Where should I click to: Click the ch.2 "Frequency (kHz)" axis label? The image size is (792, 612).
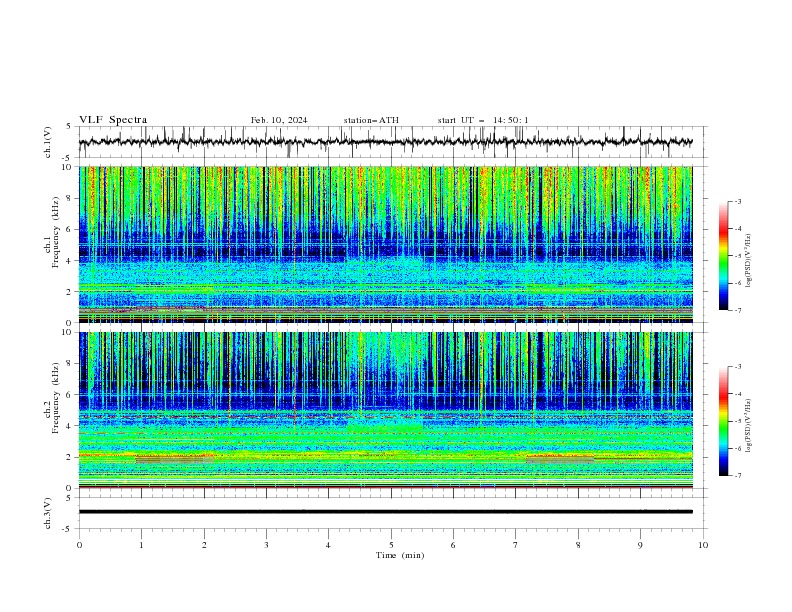pyautogui.click(x=55, y=397)
